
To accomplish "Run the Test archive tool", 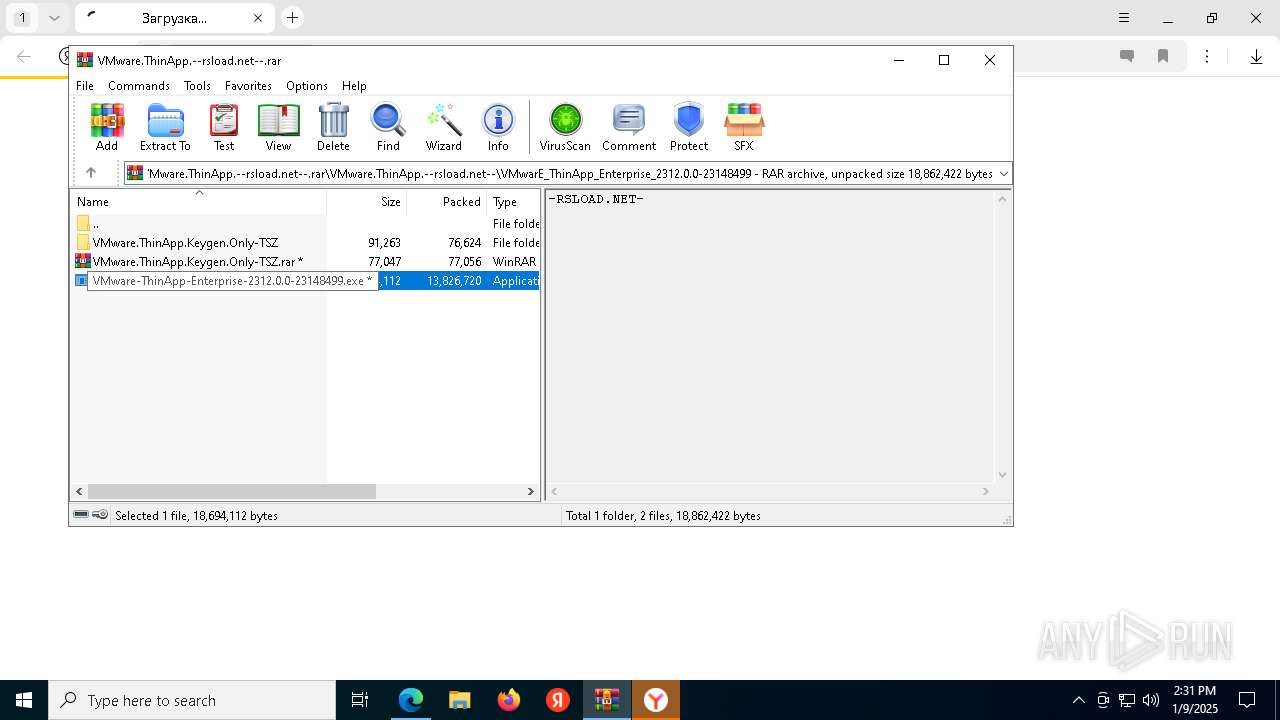I will (x=224, y=127).
